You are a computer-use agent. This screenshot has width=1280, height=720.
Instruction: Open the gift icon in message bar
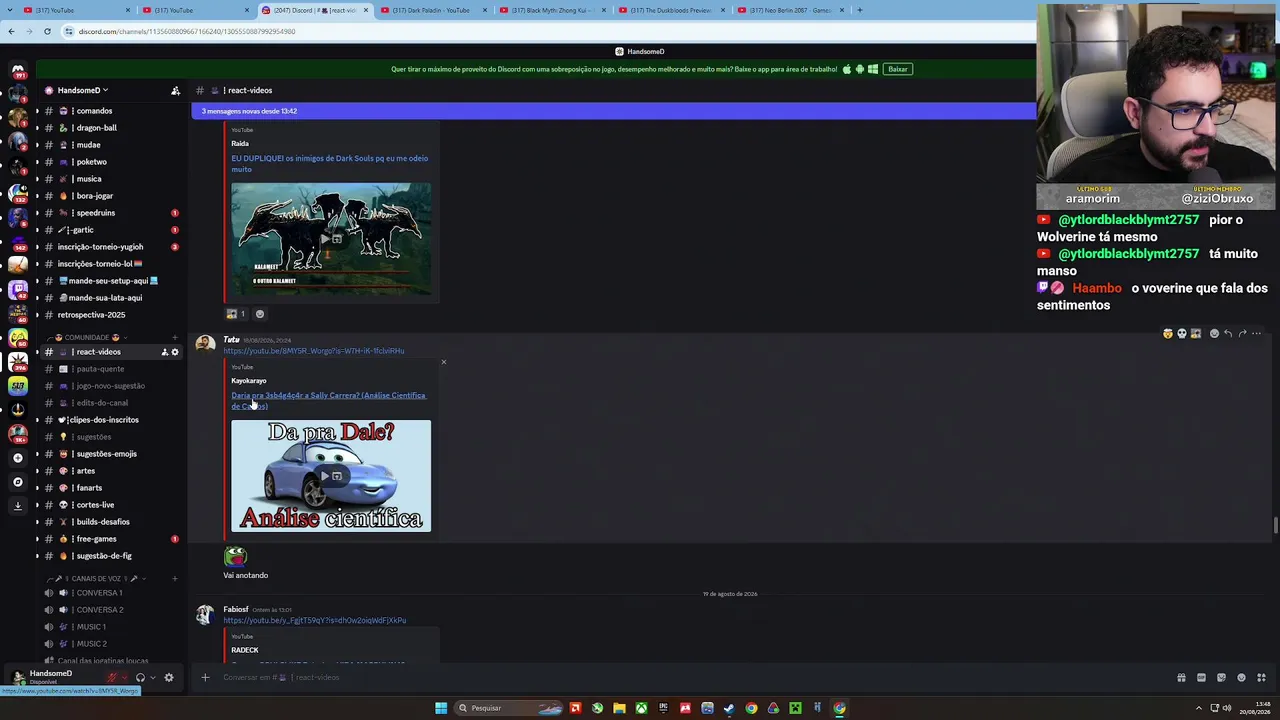(1181, 678)
